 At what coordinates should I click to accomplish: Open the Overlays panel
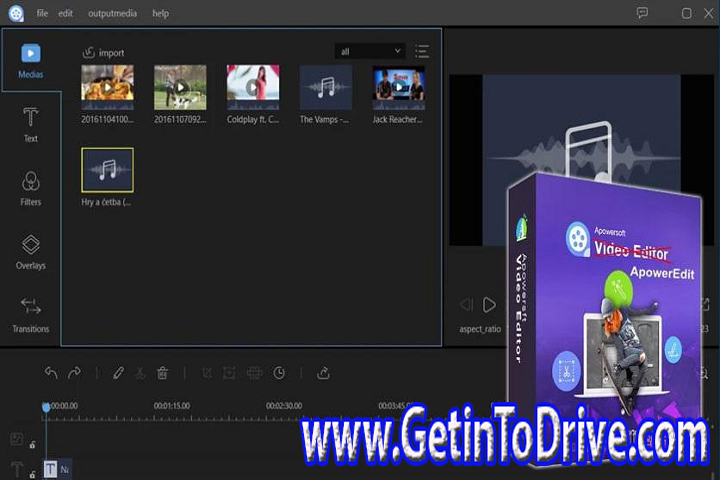(30, 252)
